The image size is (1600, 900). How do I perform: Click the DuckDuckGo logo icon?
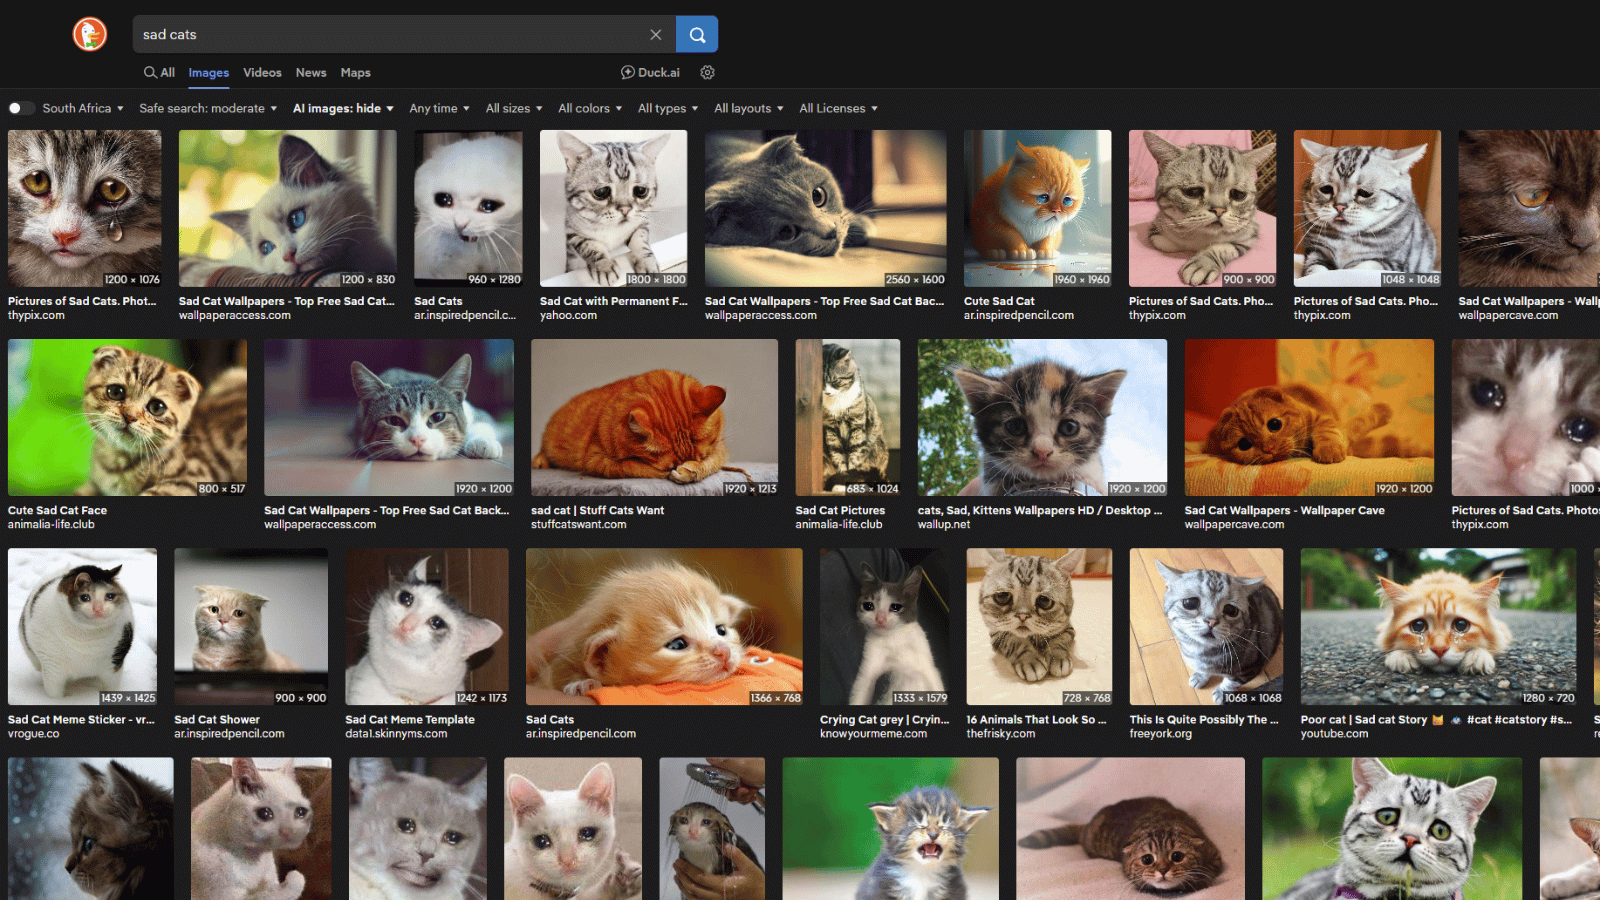(90, 34)
